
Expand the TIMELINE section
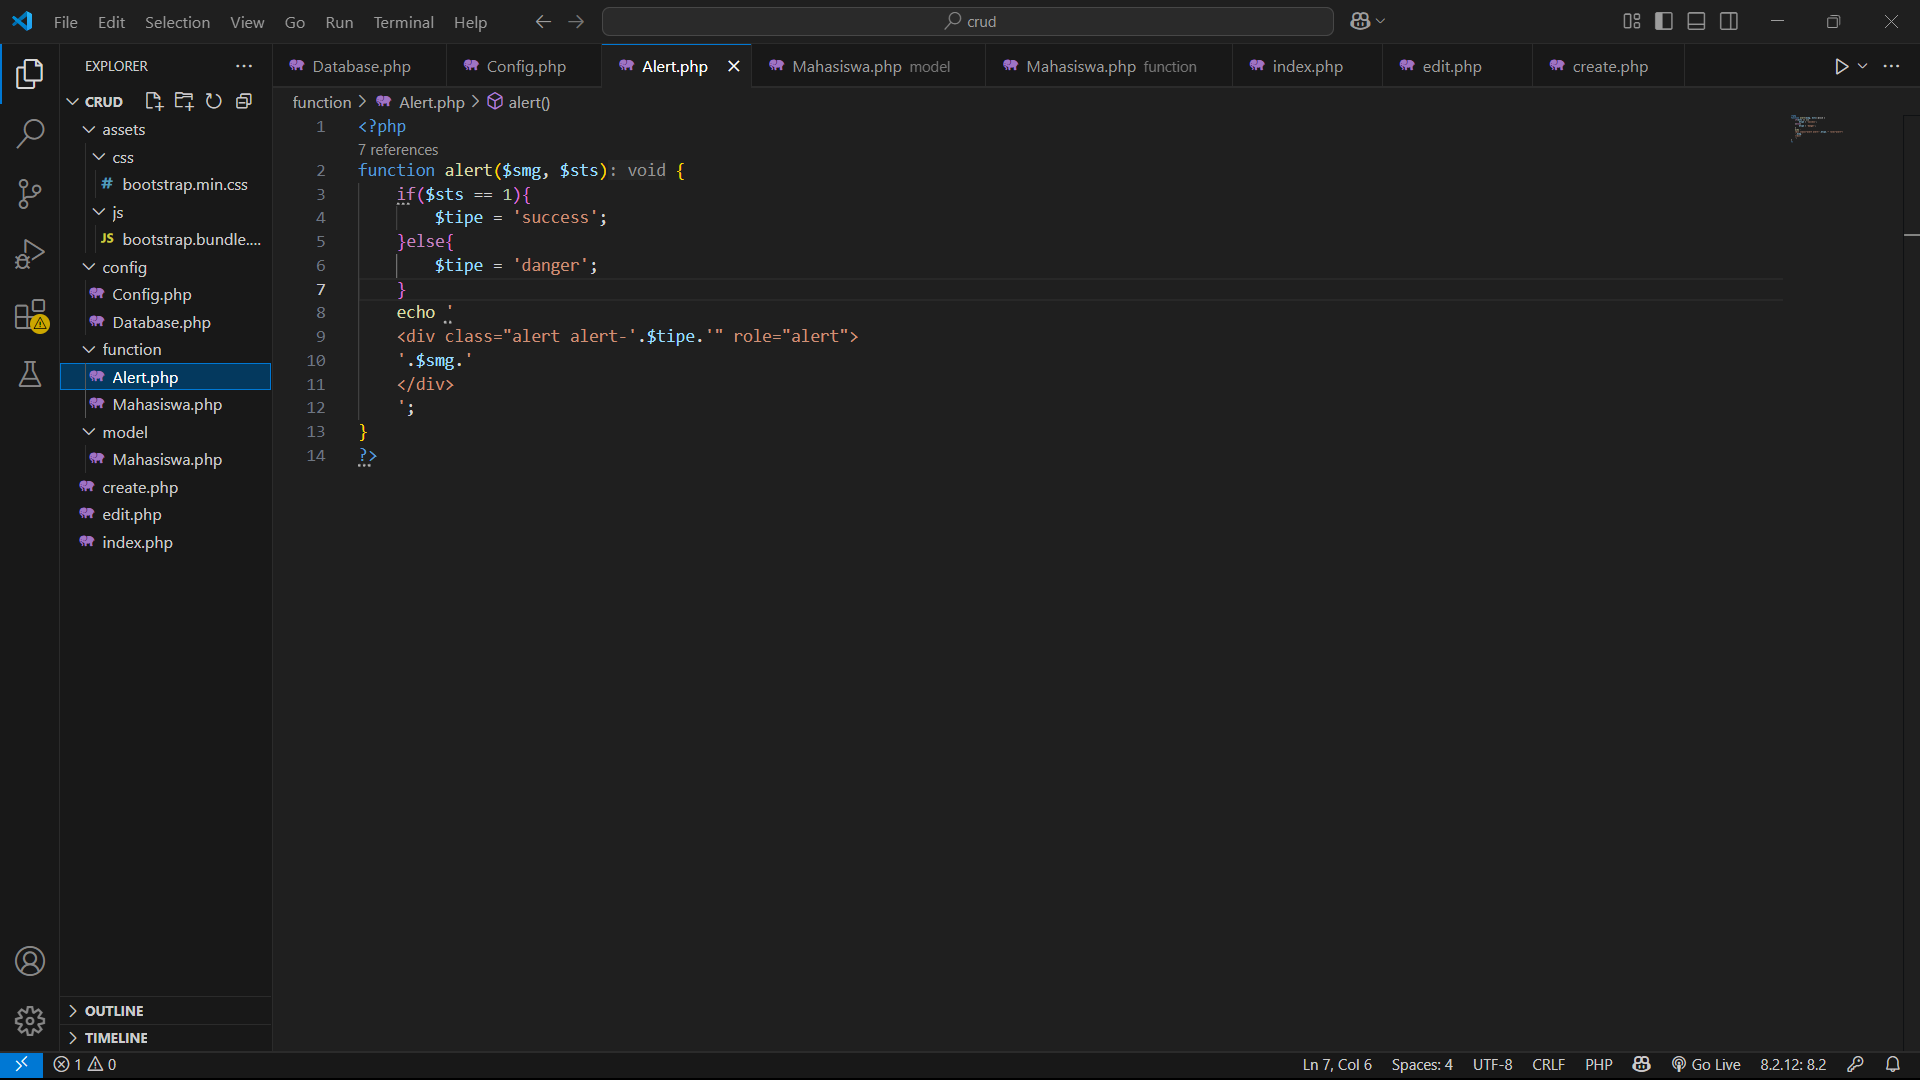[x=115, y=1038]
